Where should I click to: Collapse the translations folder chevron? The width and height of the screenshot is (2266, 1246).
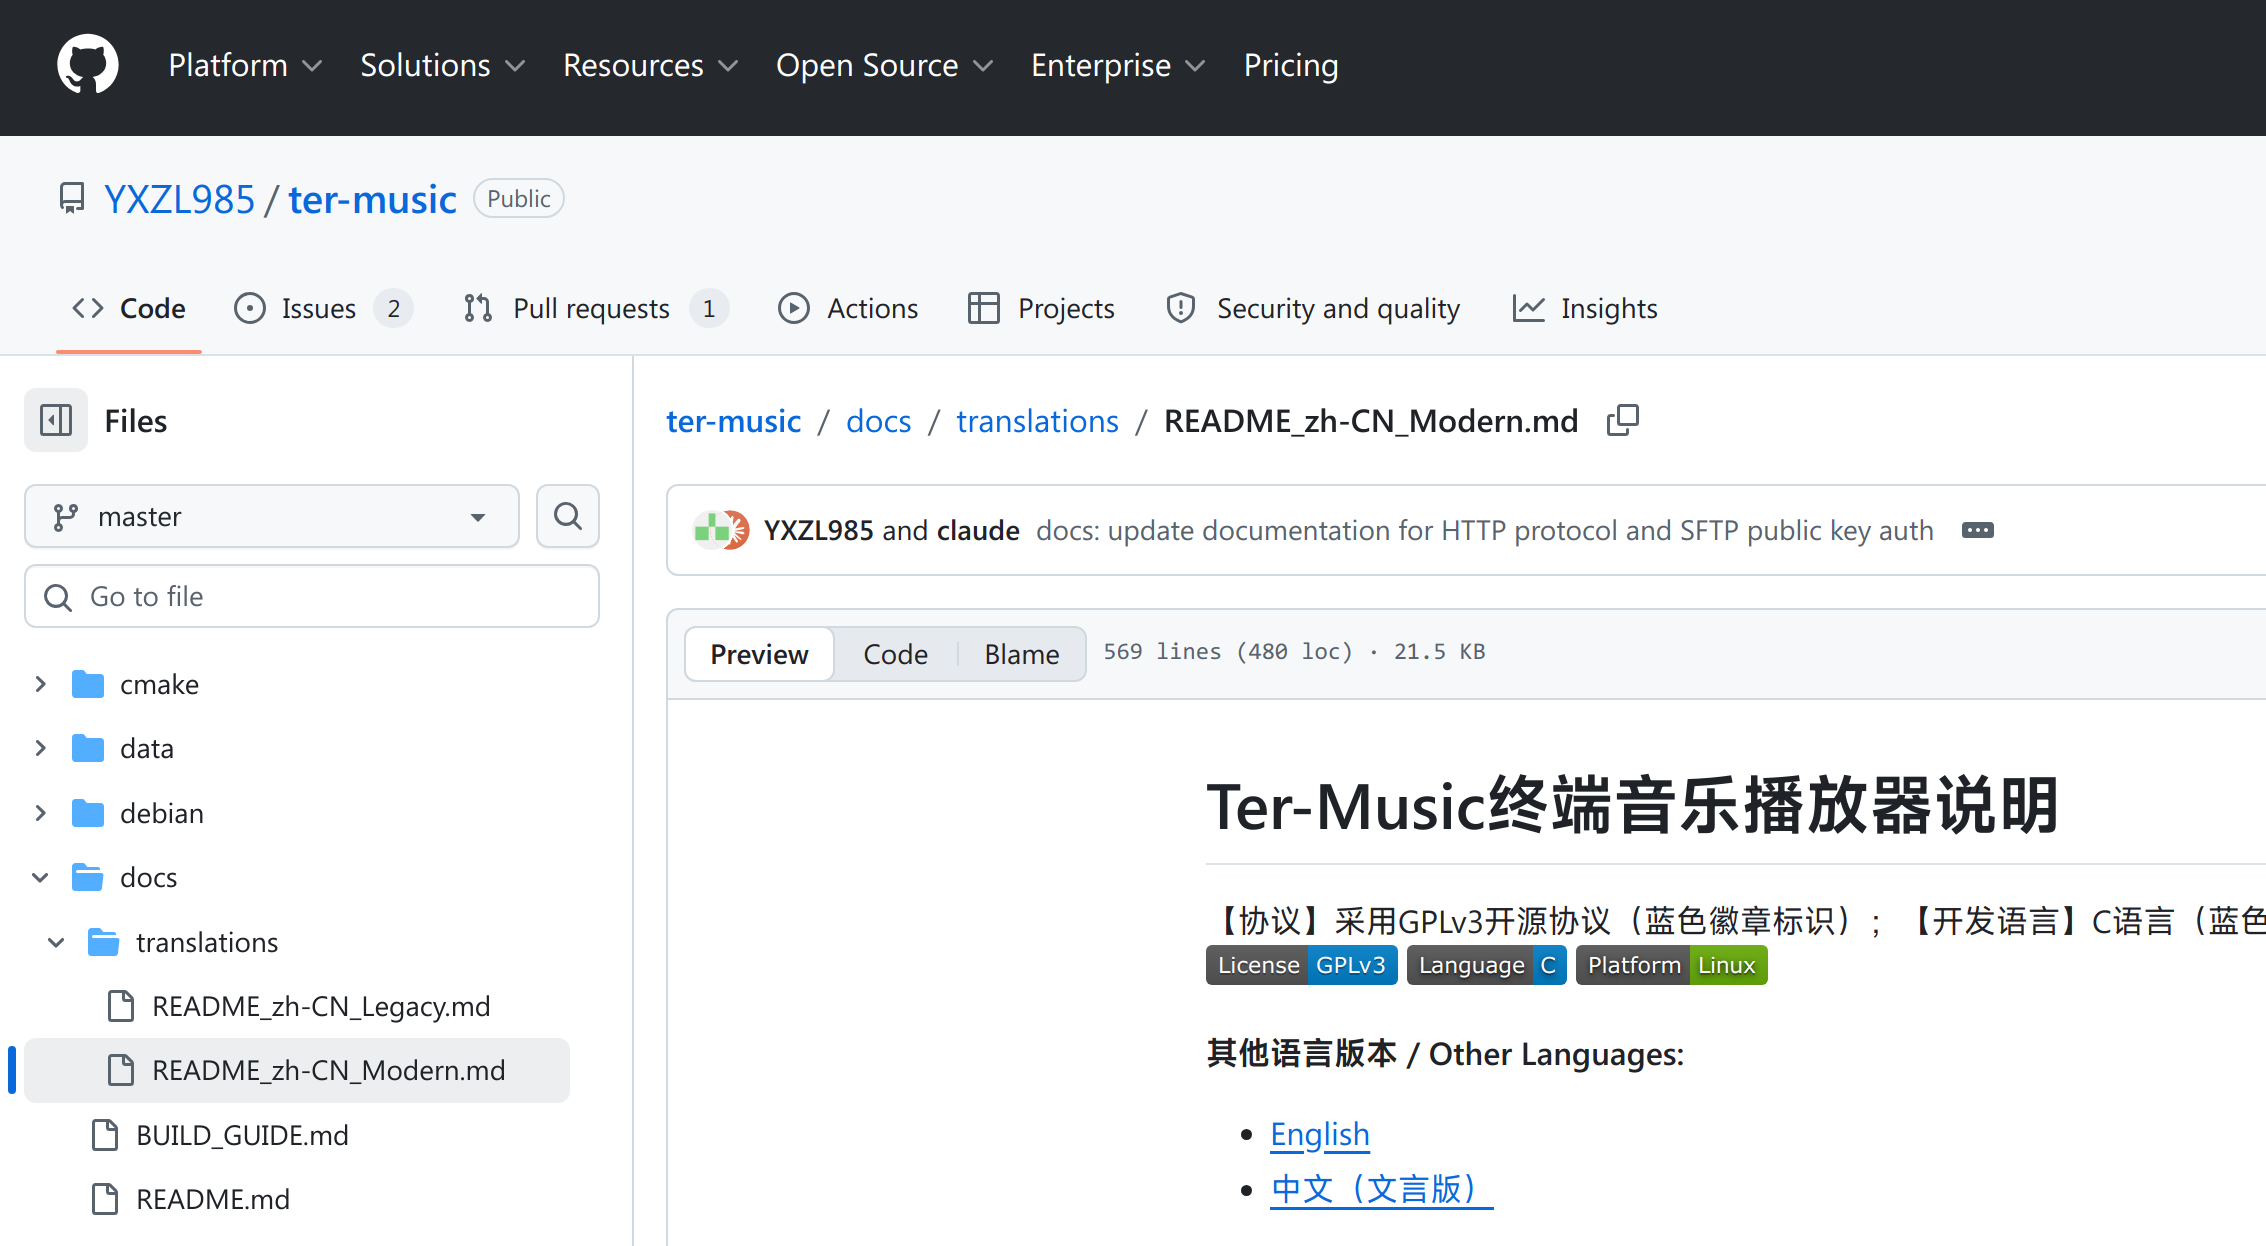click(56, 942)
